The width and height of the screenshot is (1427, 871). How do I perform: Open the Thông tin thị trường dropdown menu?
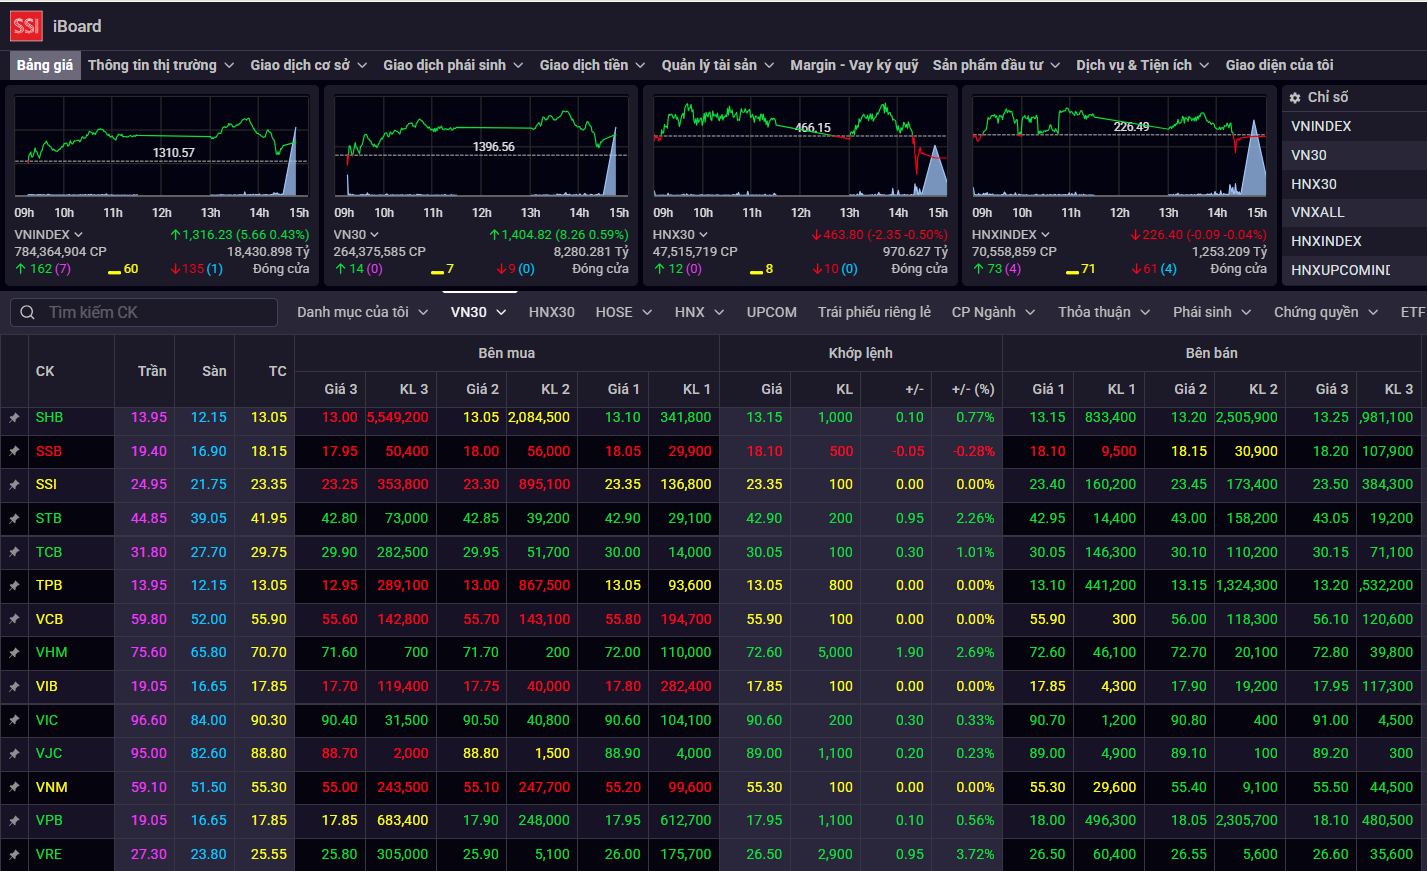point(161,65)
